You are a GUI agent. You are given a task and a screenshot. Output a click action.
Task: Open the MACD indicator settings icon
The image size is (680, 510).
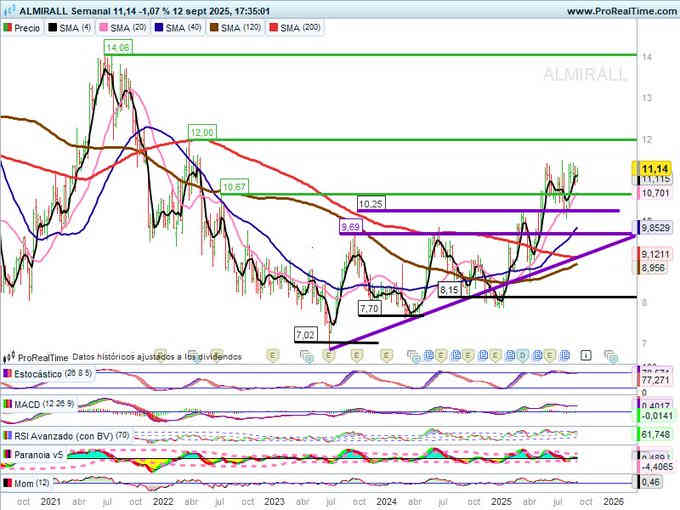pos(7,404)
